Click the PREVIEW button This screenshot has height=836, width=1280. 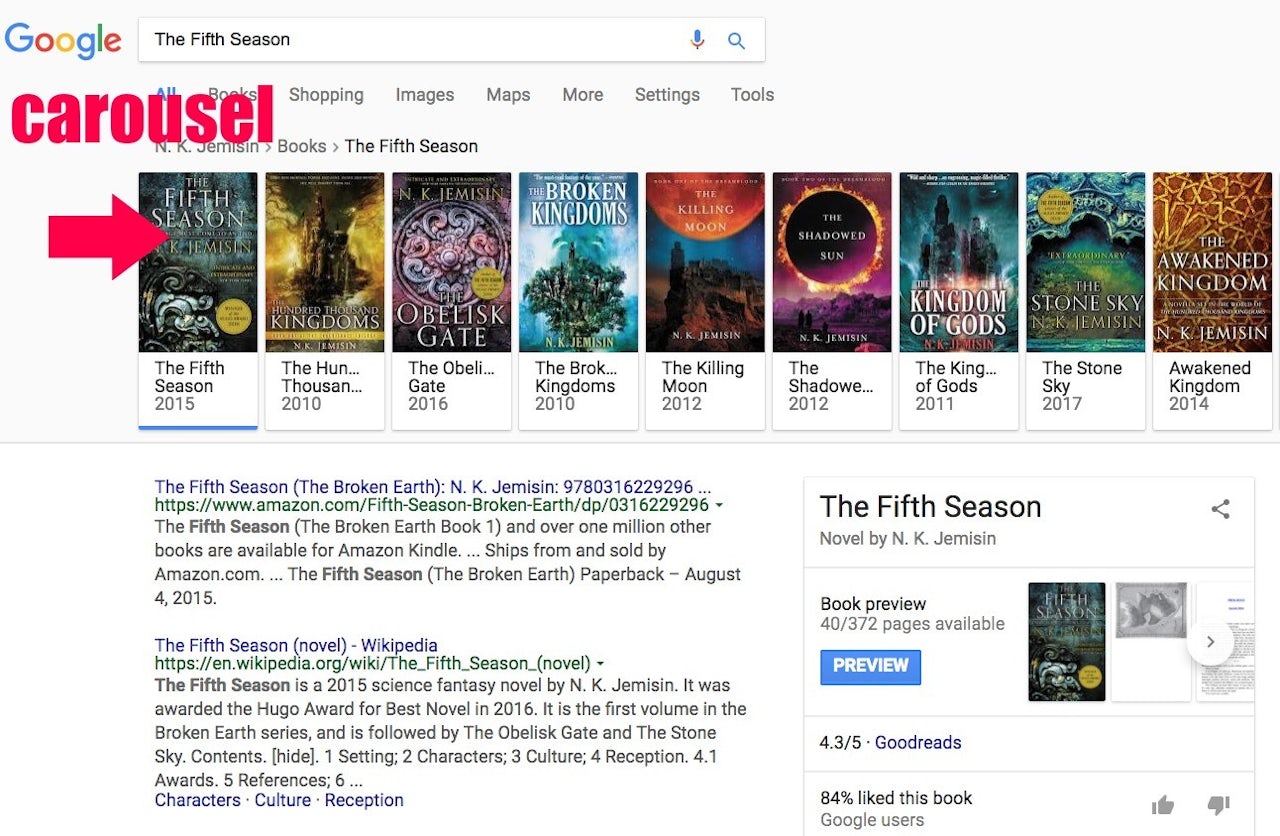[870, 667]
